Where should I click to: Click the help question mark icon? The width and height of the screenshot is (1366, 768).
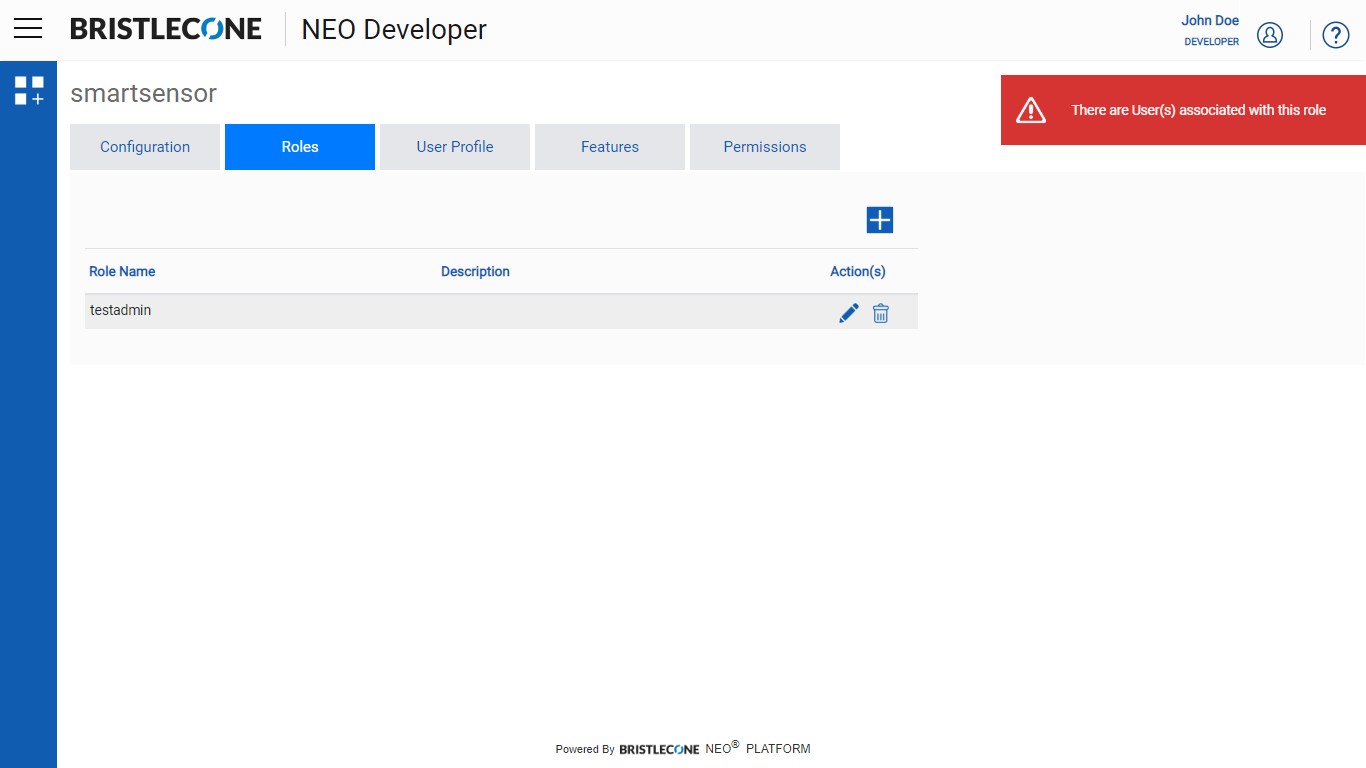tap(1335, 35)
